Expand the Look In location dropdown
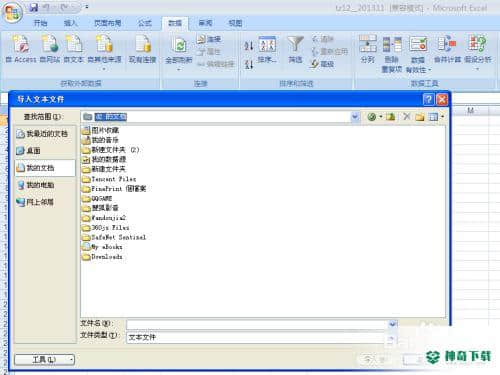This screenshot has height=375, width=500. point(355,117)
